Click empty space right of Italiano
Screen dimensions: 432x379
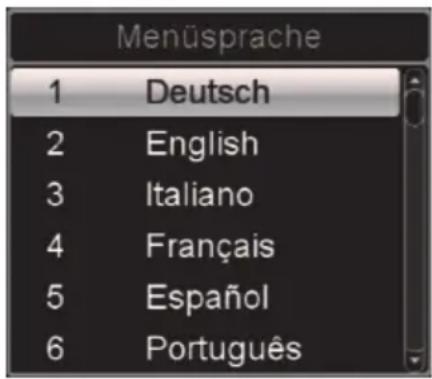(327, 195)
